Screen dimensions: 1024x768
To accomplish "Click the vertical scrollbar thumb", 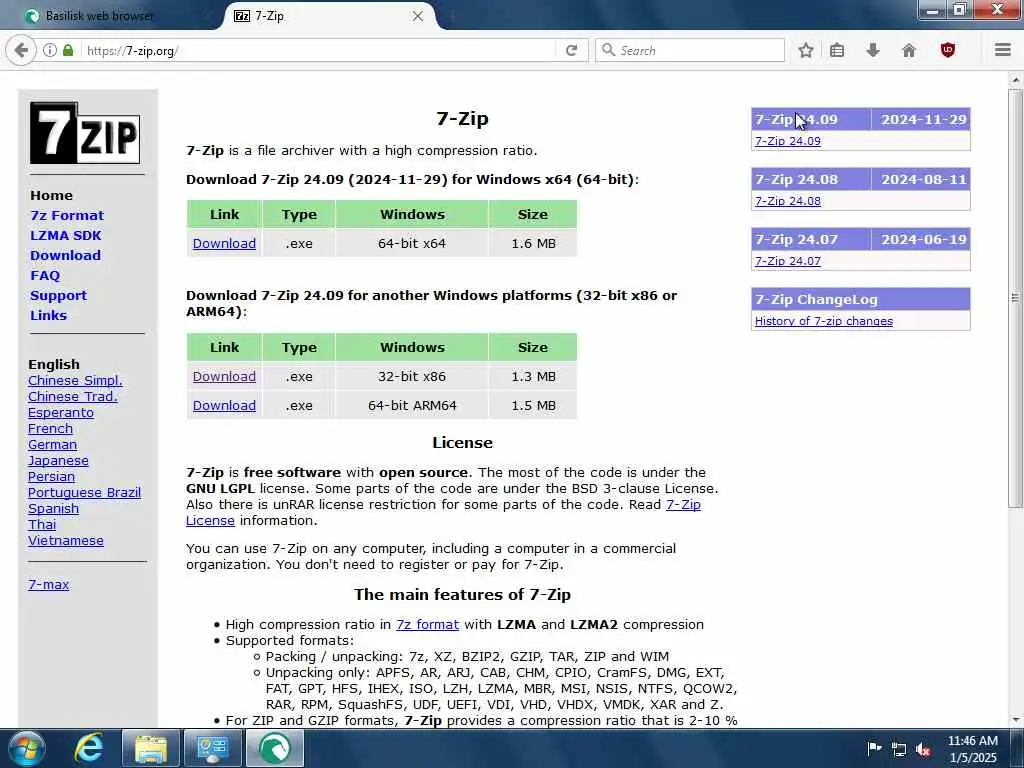I will 1015,298.
